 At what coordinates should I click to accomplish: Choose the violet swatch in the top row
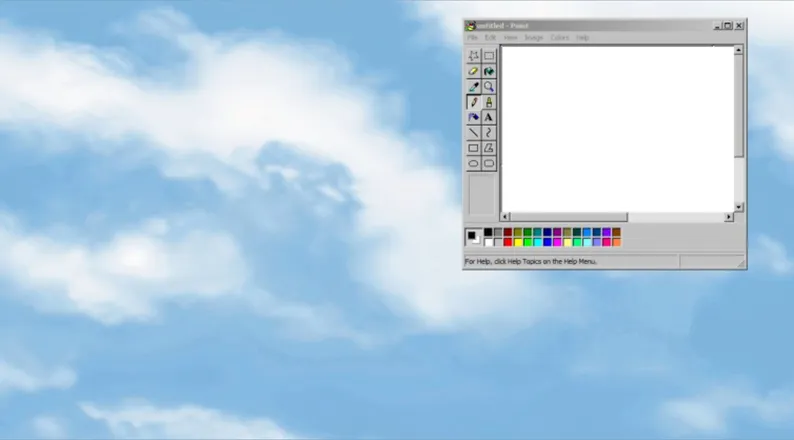[607, 232]
